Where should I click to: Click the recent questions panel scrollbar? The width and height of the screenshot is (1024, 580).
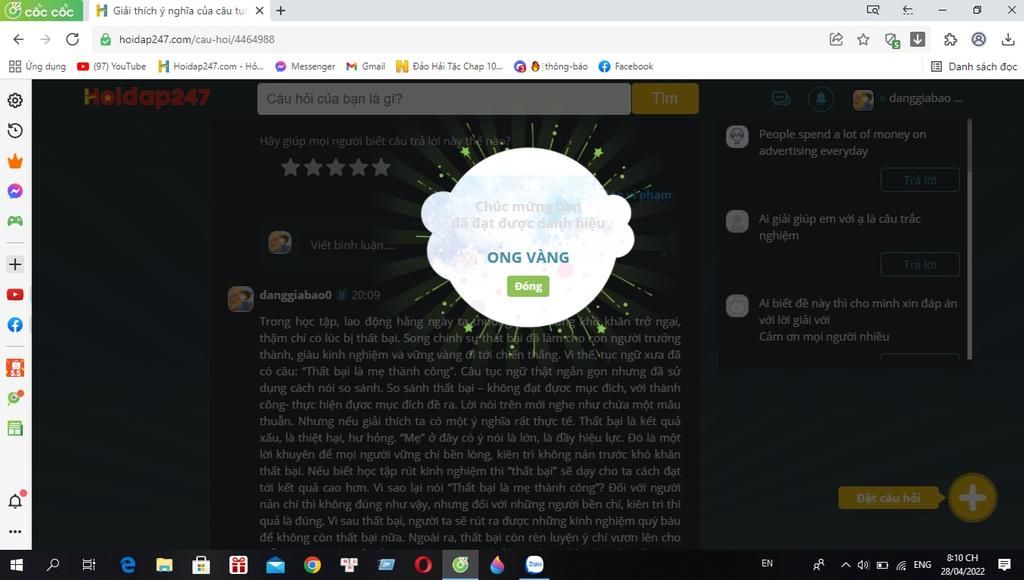[x=969, y=238]
